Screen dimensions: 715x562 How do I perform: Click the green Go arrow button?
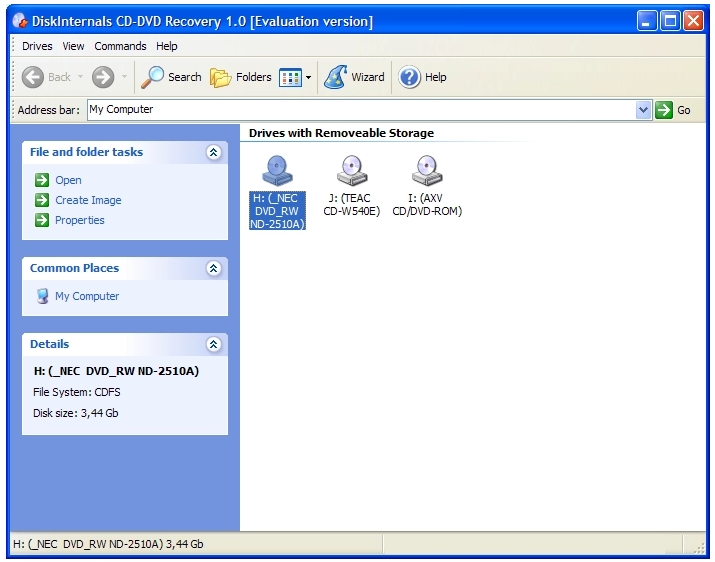(663, 110)
